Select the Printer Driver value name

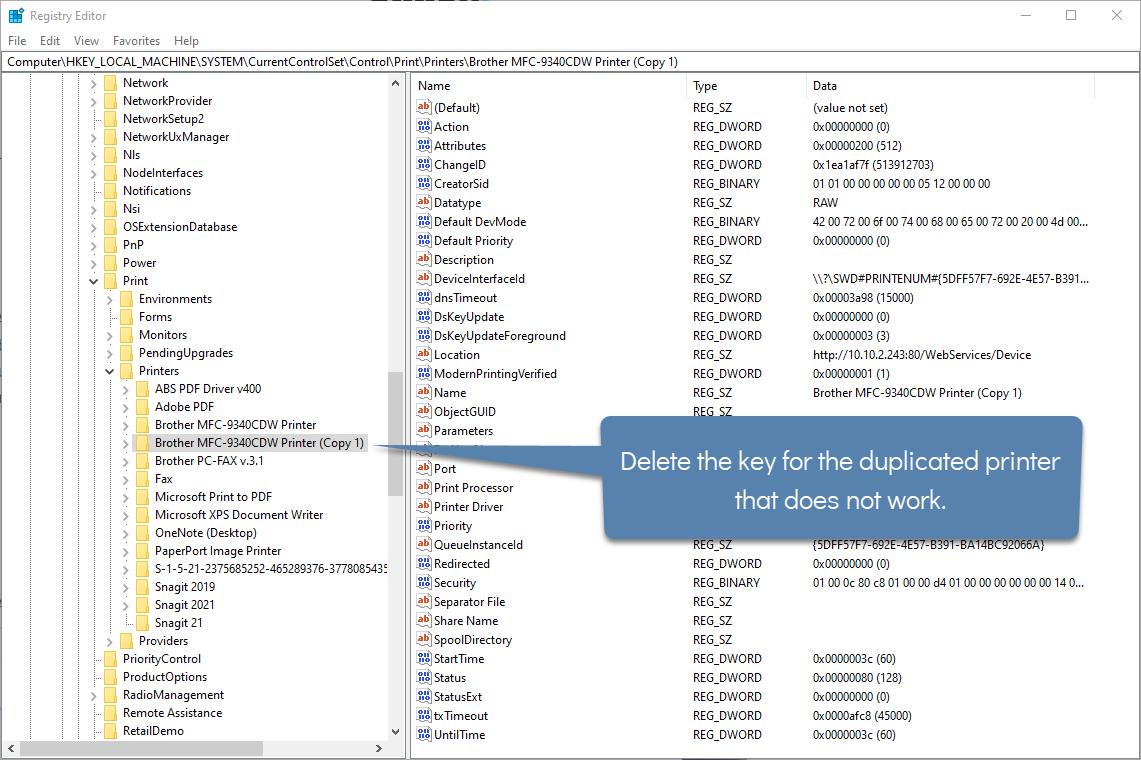(x=469, y=507)
